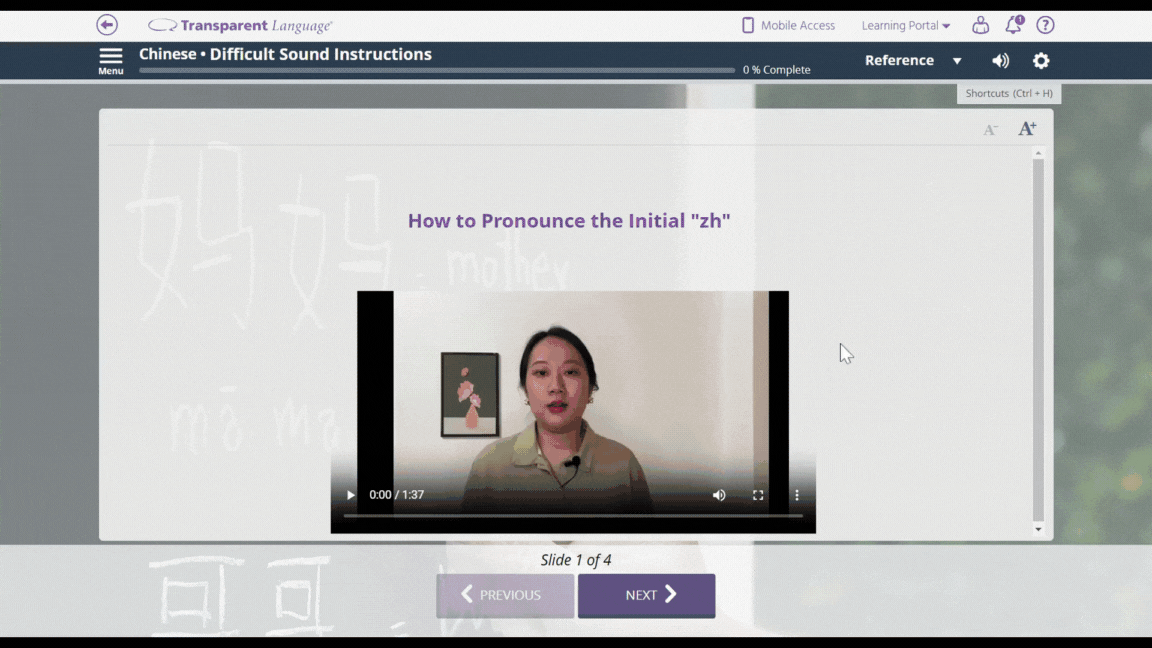The image size is (1152, 648).
Task: Open the hamburger Menu
Action: (111, 60)
